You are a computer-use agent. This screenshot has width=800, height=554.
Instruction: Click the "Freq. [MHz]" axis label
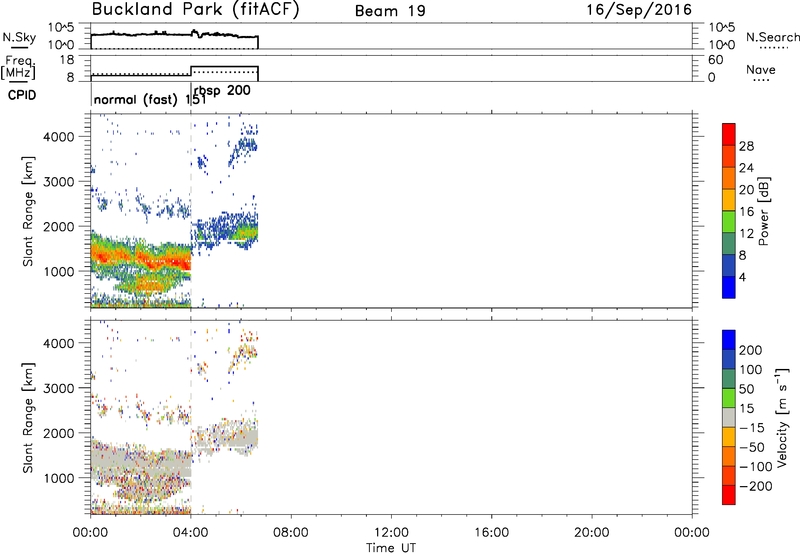[19, 67]
